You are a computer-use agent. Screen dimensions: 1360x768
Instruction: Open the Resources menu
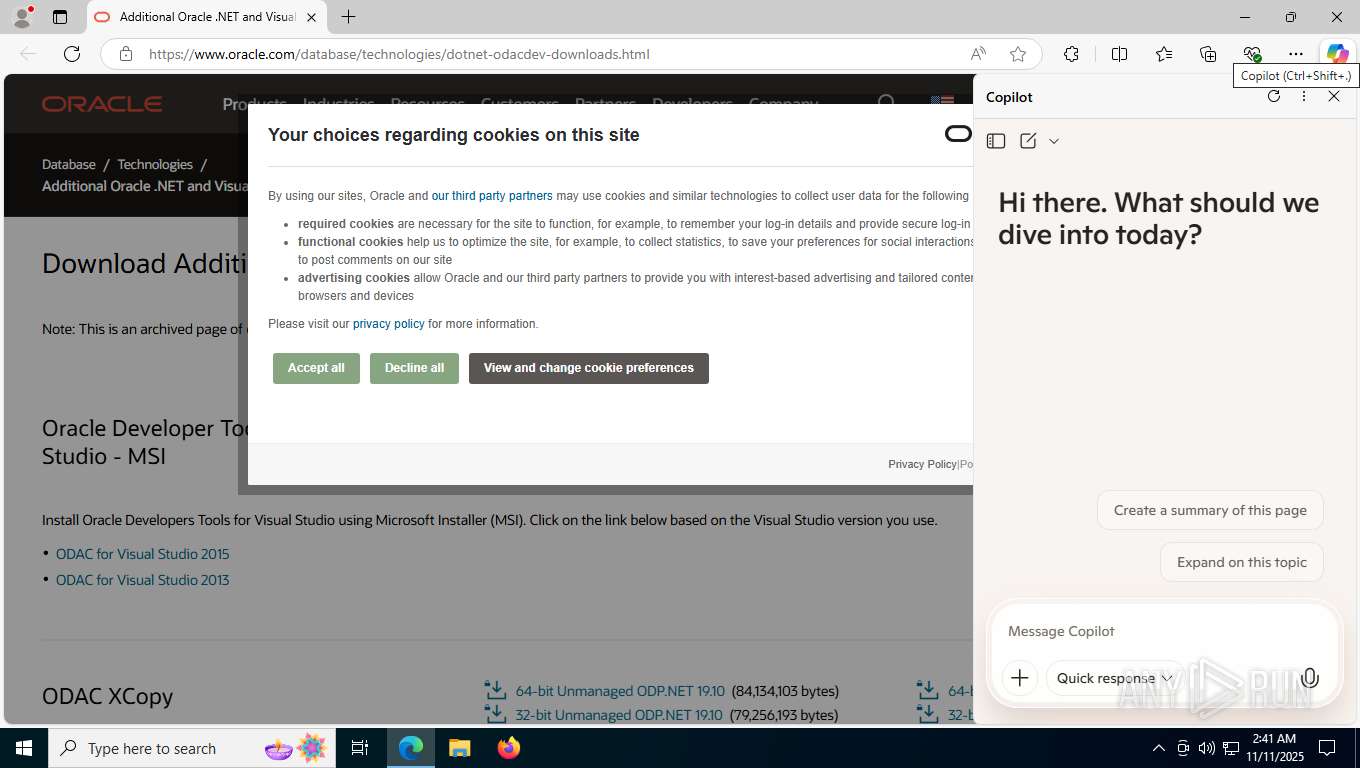(427, 104)
